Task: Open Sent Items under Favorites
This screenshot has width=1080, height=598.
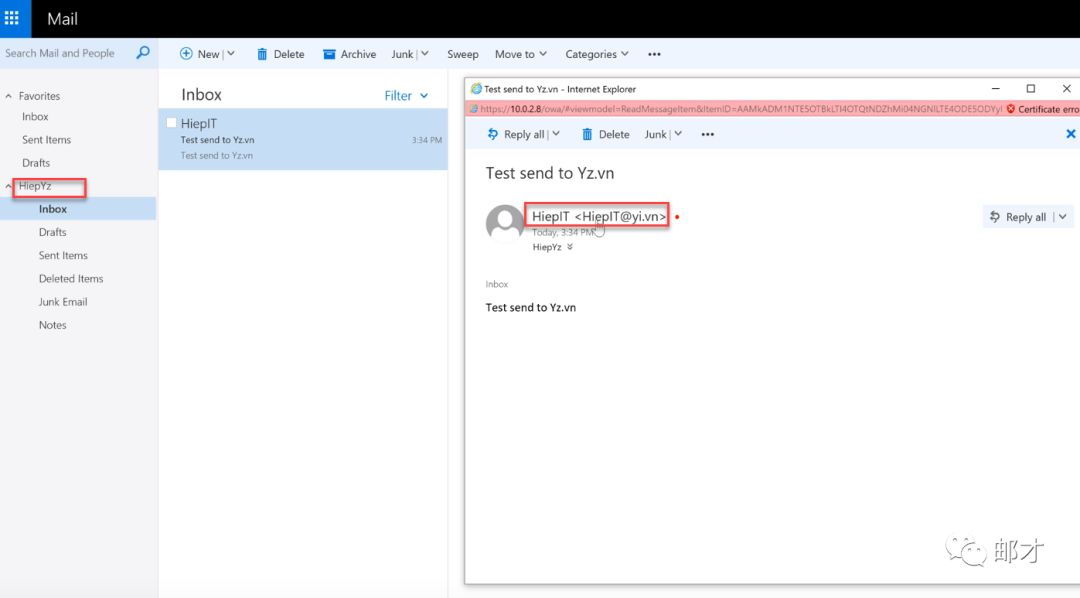Action: (46, 140)
